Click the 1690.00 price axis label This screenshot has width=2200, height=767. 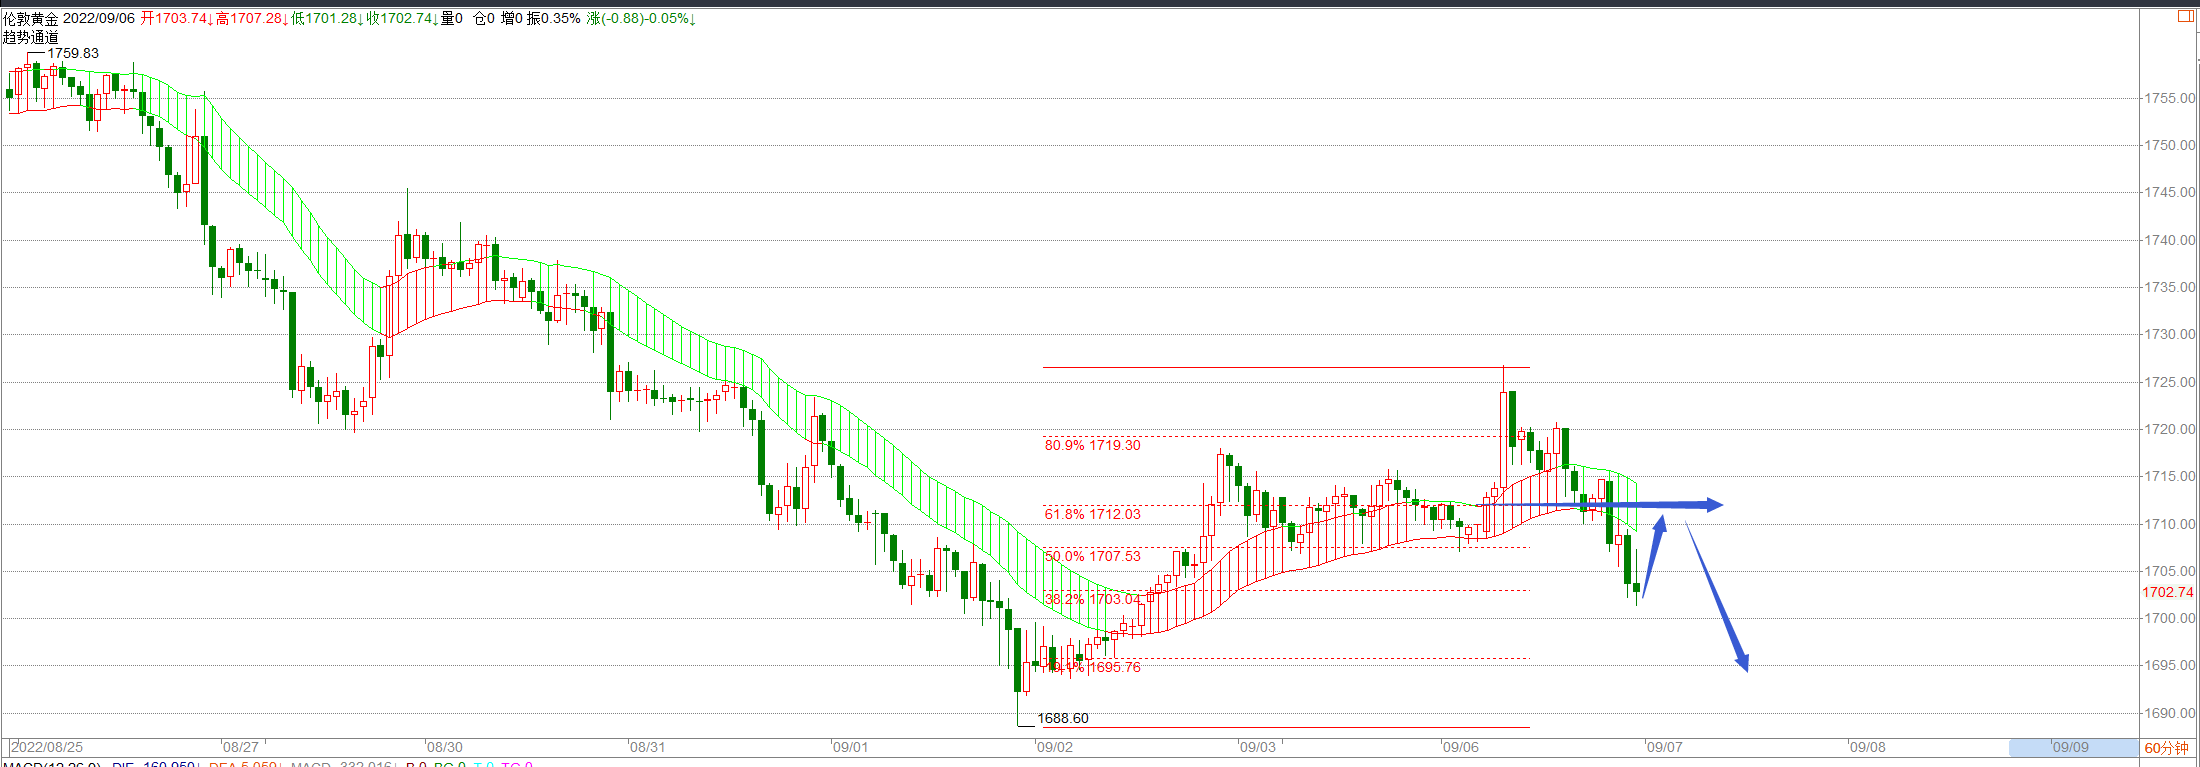[x=2170, y=713]
